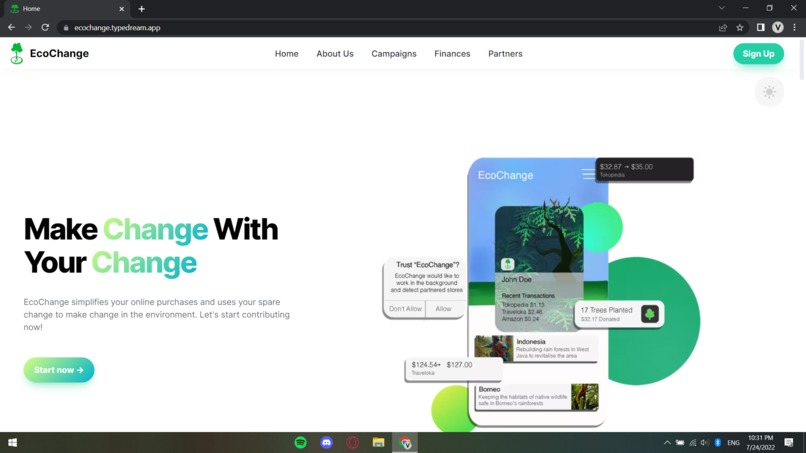806x453 pixels.
Task: Click the 17 Trees Planted tree icon
Action: [x=650, y=314]
